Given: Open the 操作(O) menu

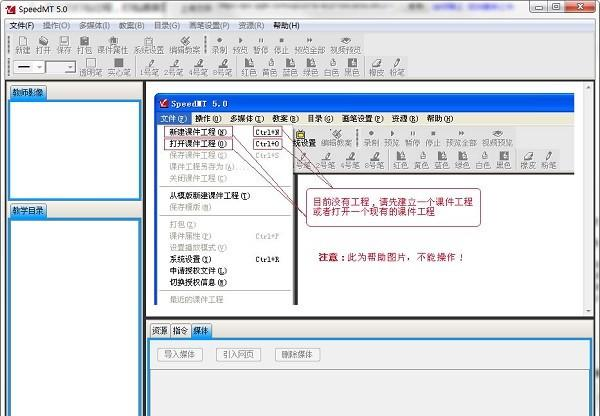Looking at the screenshot, I should [56, 25].
